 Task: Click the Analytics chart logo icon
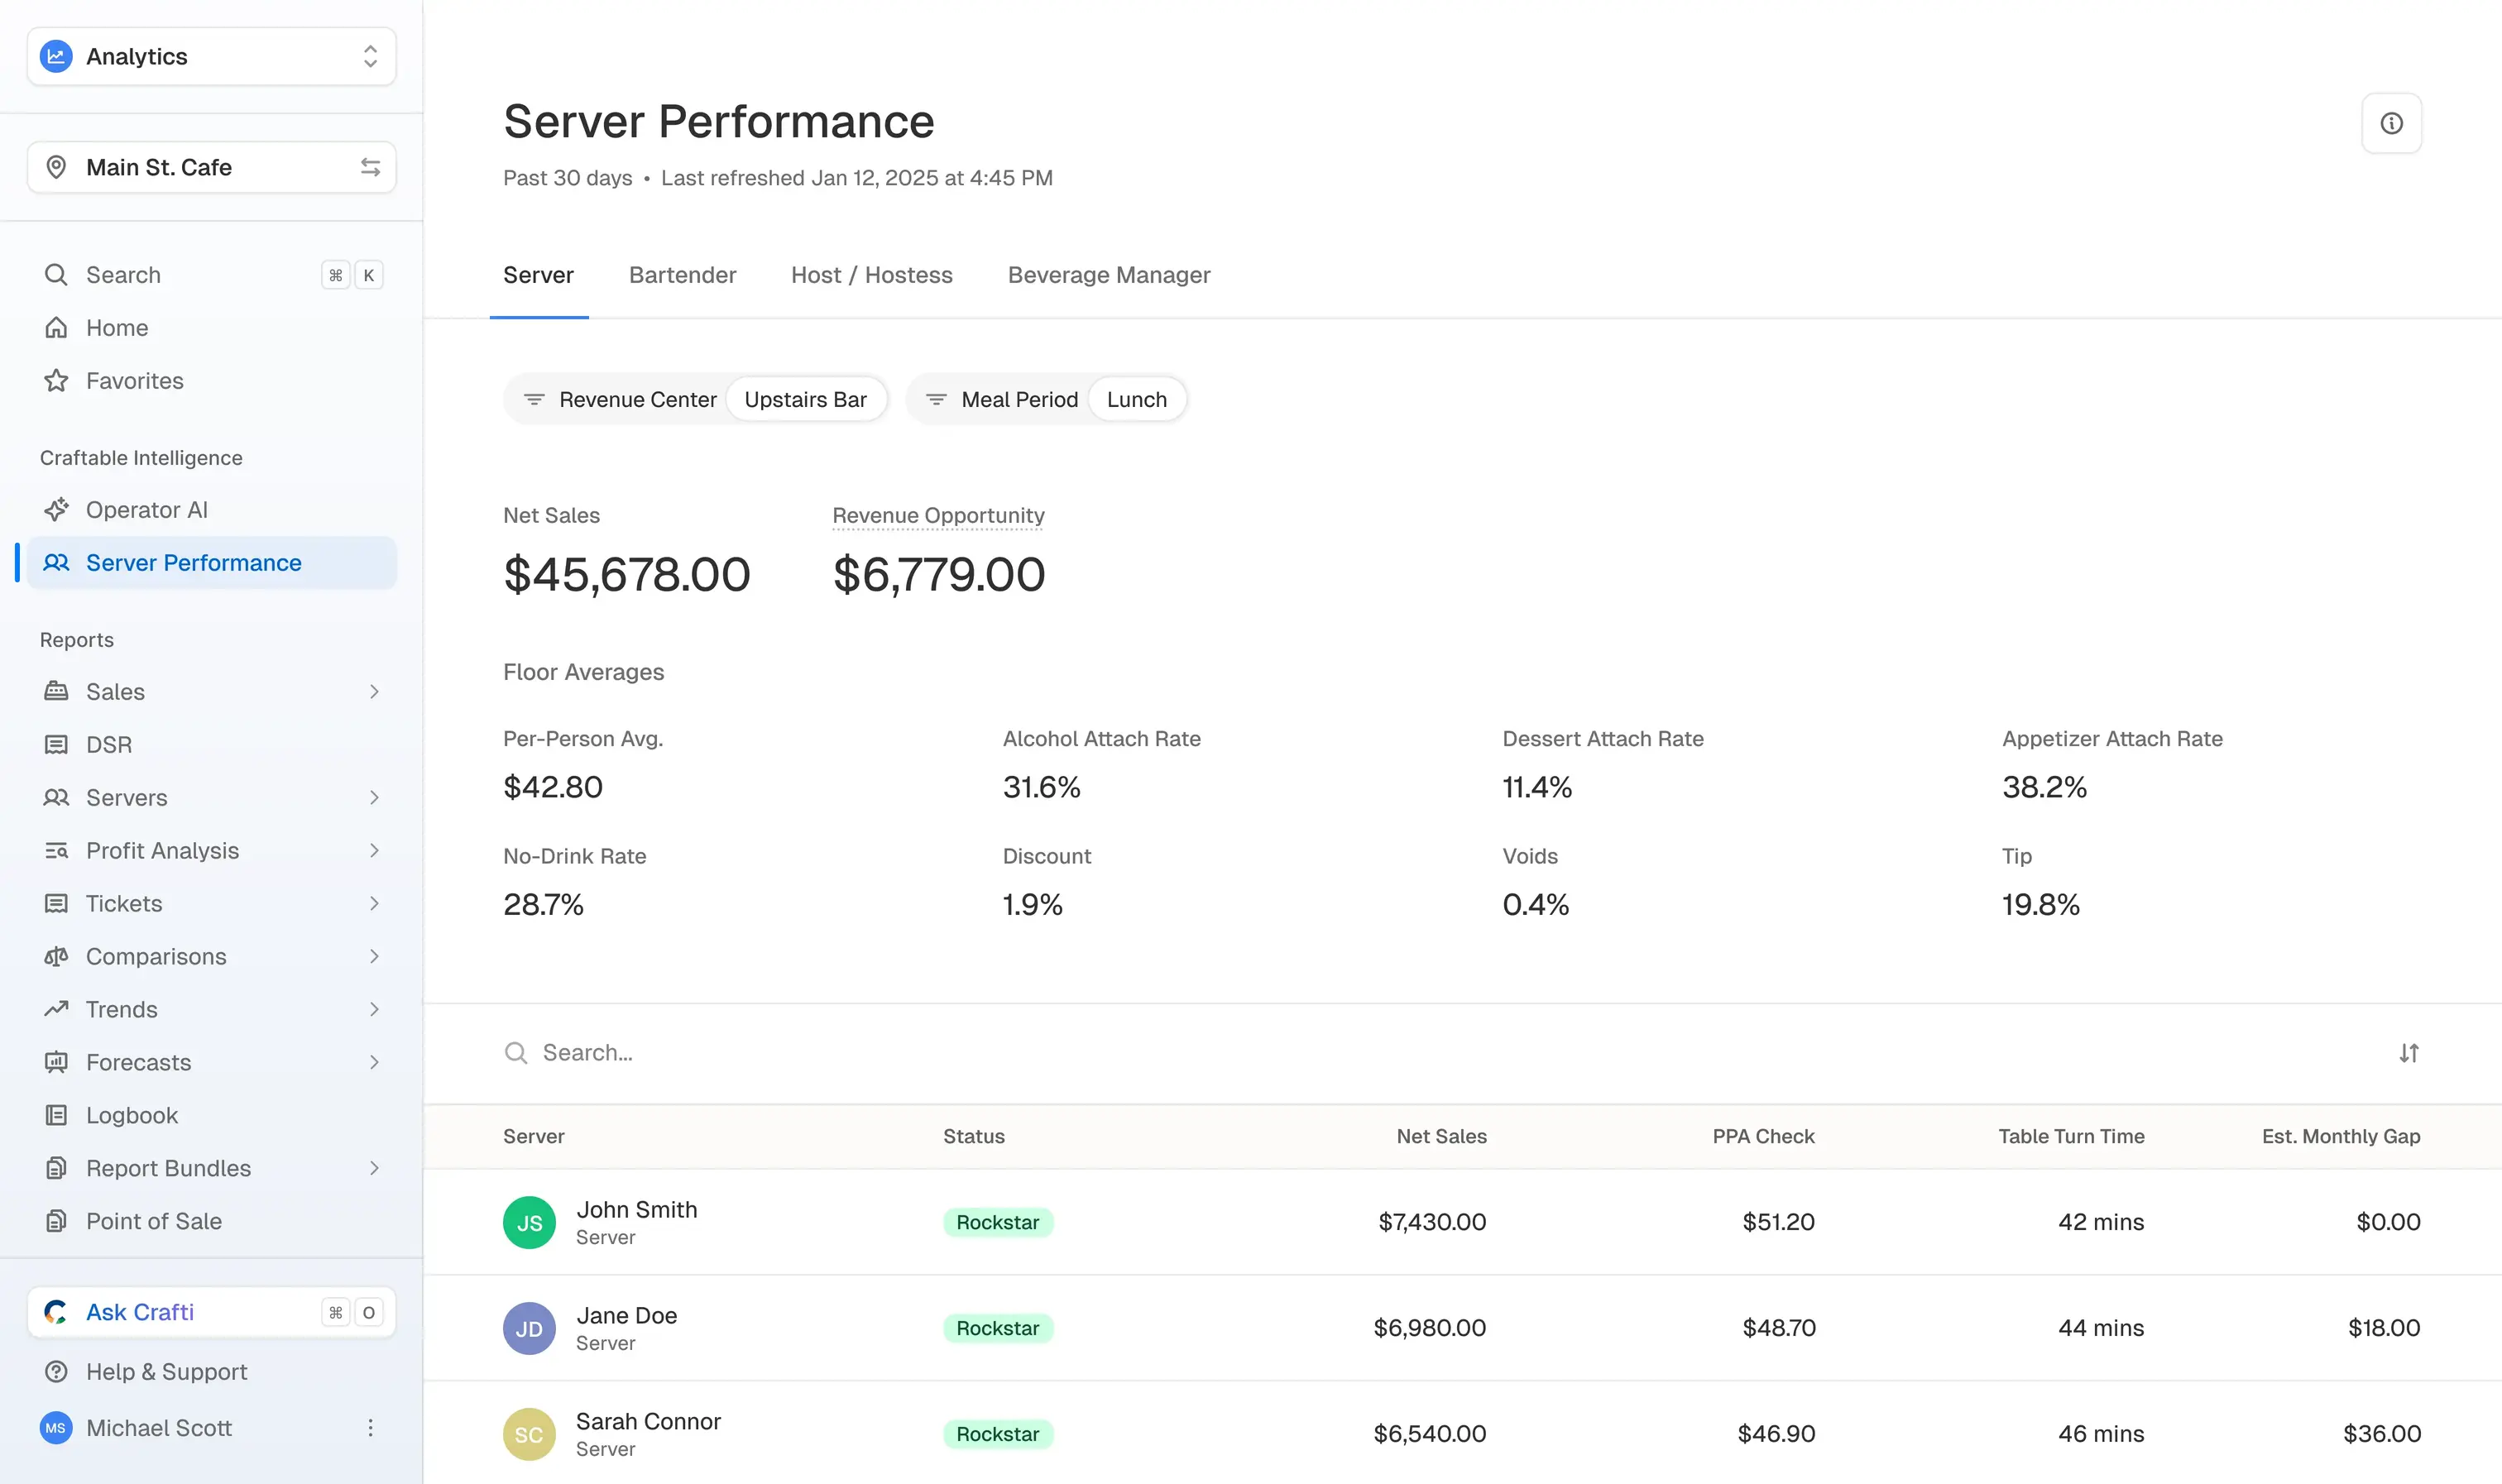pyautogui.click(x=56, y=56)
